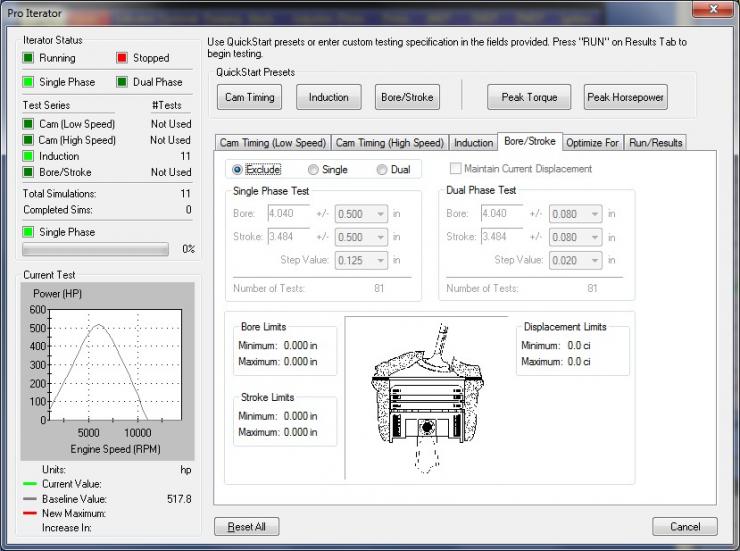The image size is (740, 551).
Task: Click the Induction QuickStart preset
Action: 328,97
